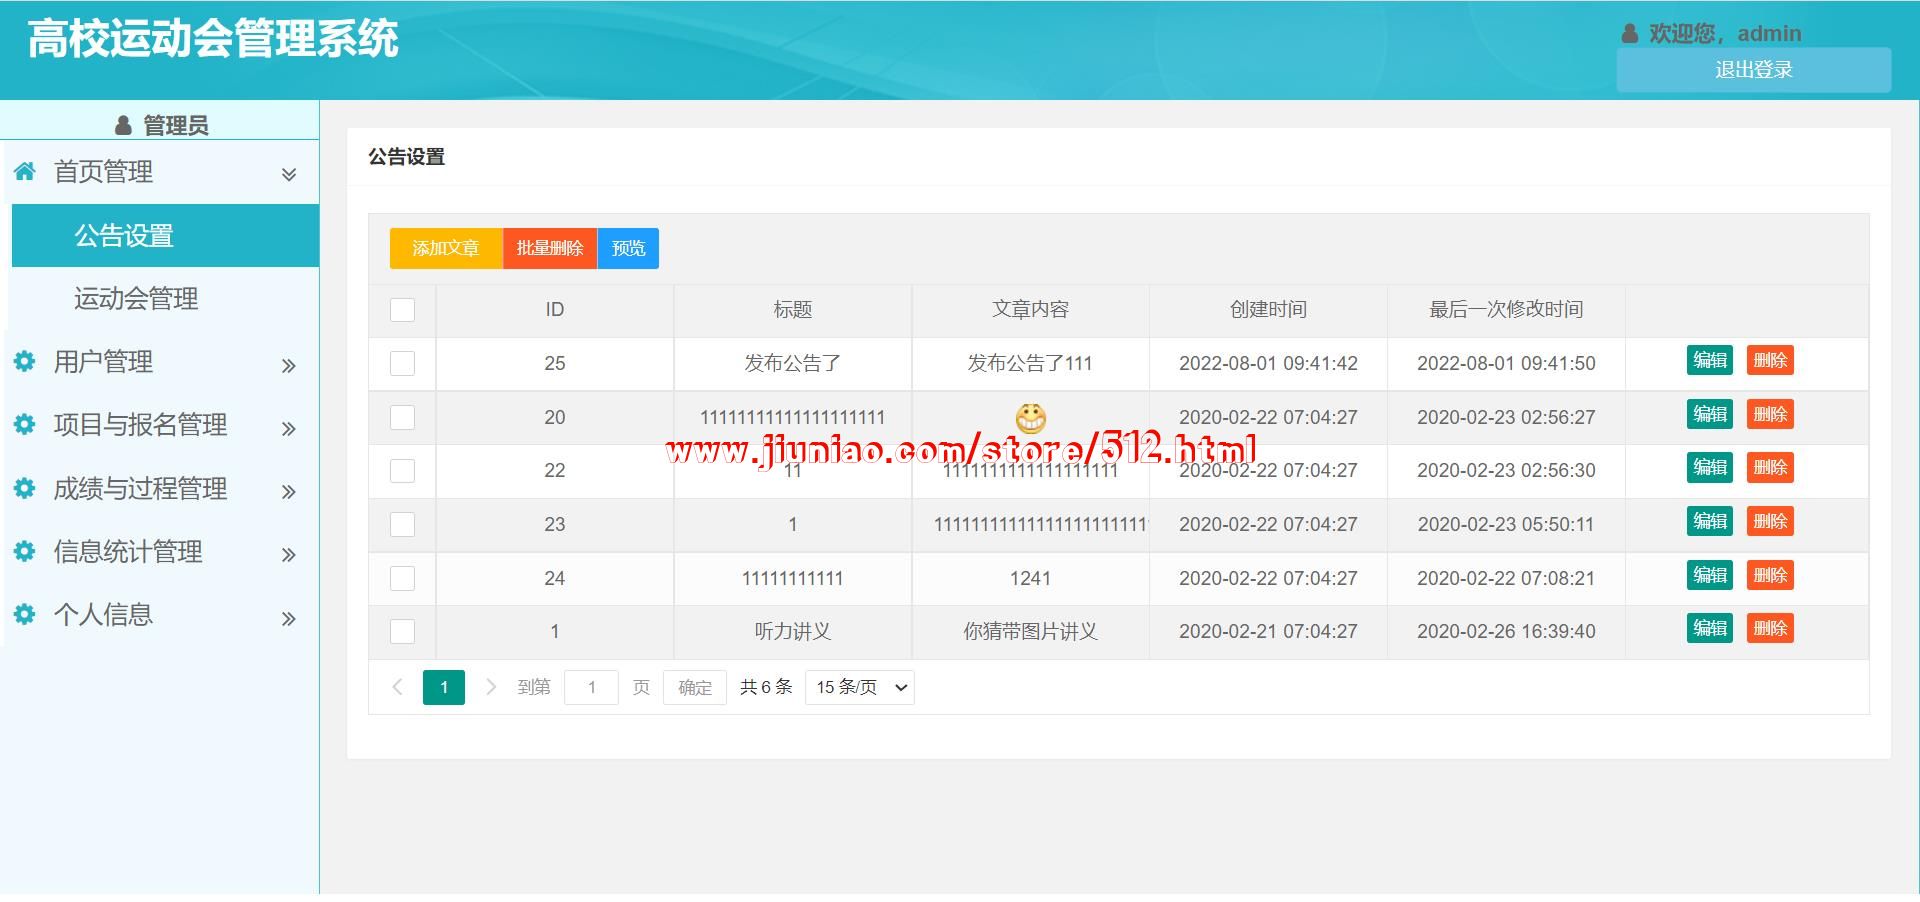Select the 公告设置 sidebar item
The image size is (1920, 902).
[124, 235]
